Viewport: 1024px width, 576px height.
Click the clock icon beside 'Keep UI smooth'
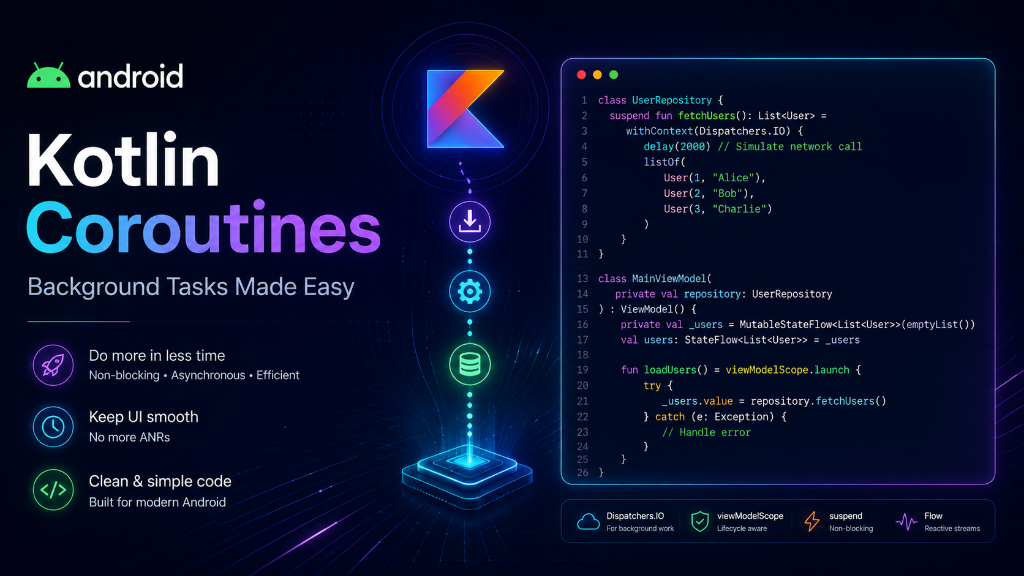[x=53, y=426]
